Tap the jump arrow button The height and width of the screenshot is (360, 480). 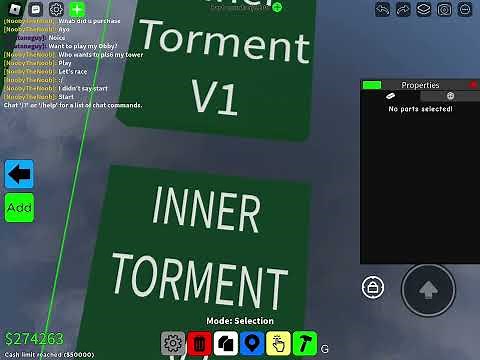click(x=428, y=290)
